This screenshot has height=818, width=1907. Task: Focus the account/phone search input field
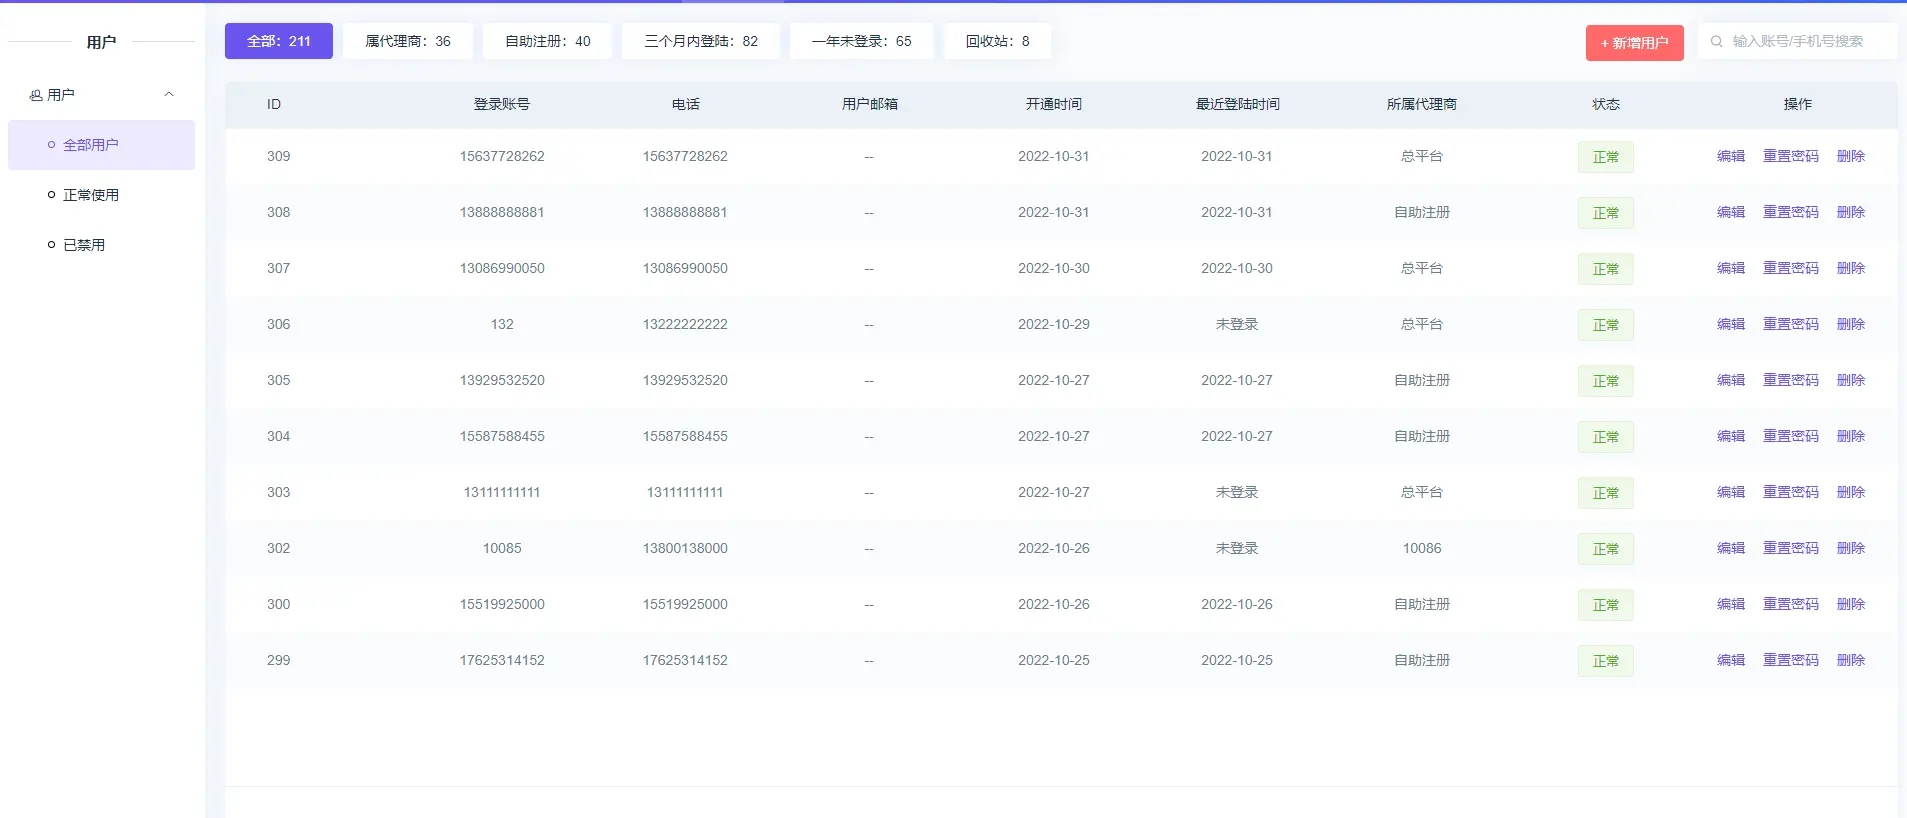coord(1806,42)
